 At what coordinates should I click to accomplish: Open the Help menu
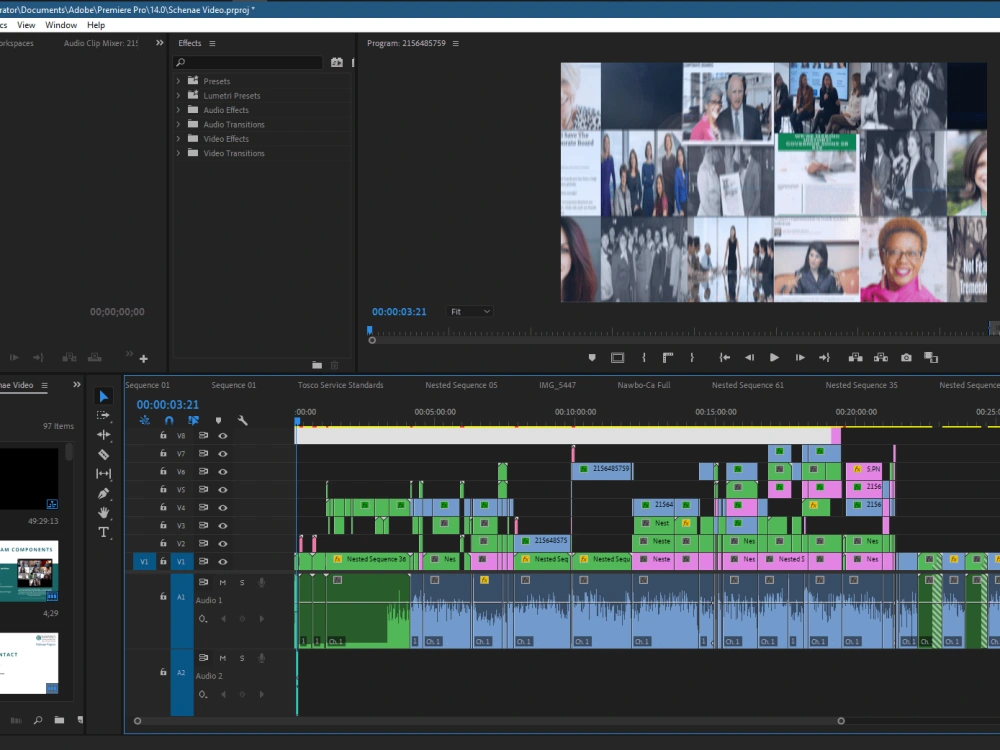tap(96, 25)
